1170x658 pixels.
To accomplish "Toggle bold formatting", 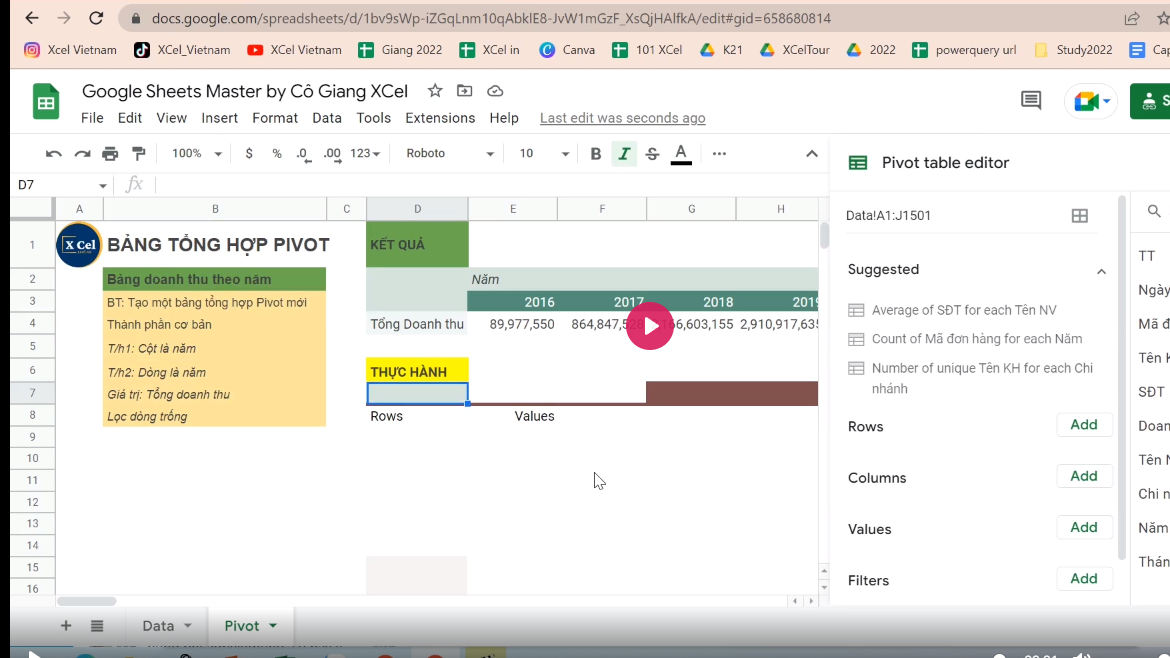I will [595, 154].
